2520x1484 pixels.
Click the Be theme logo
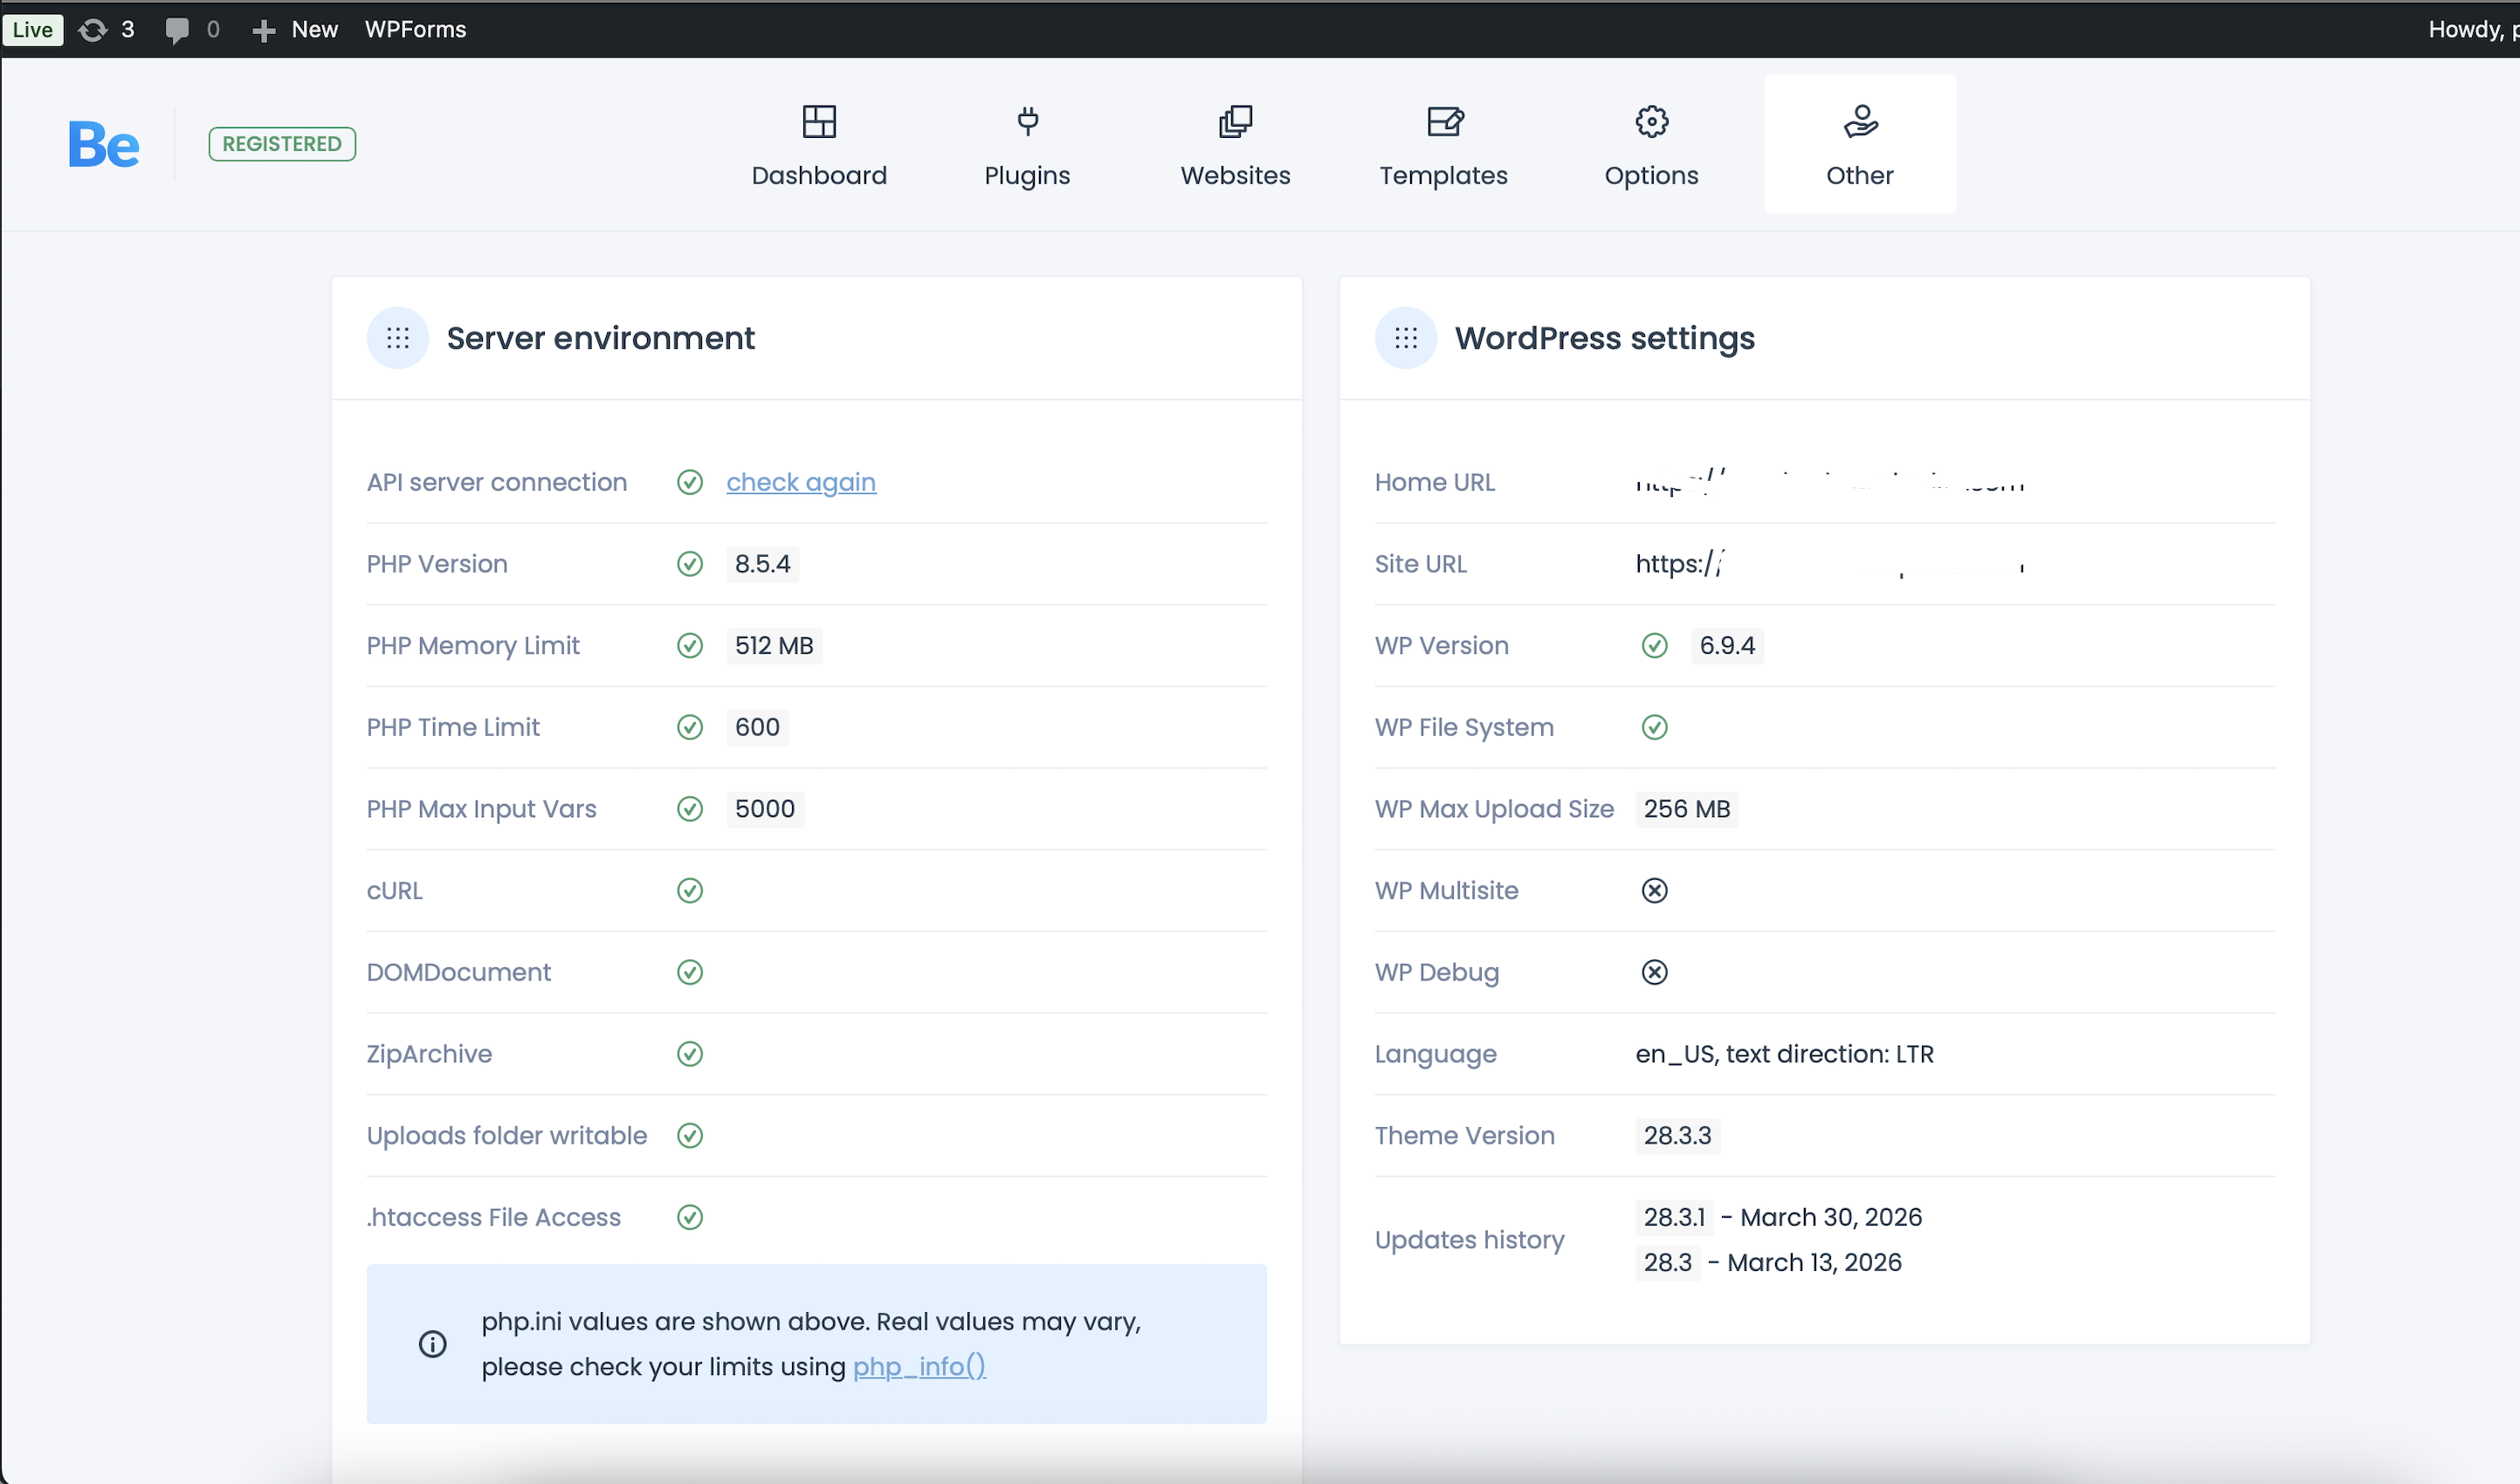pos(104,144)
